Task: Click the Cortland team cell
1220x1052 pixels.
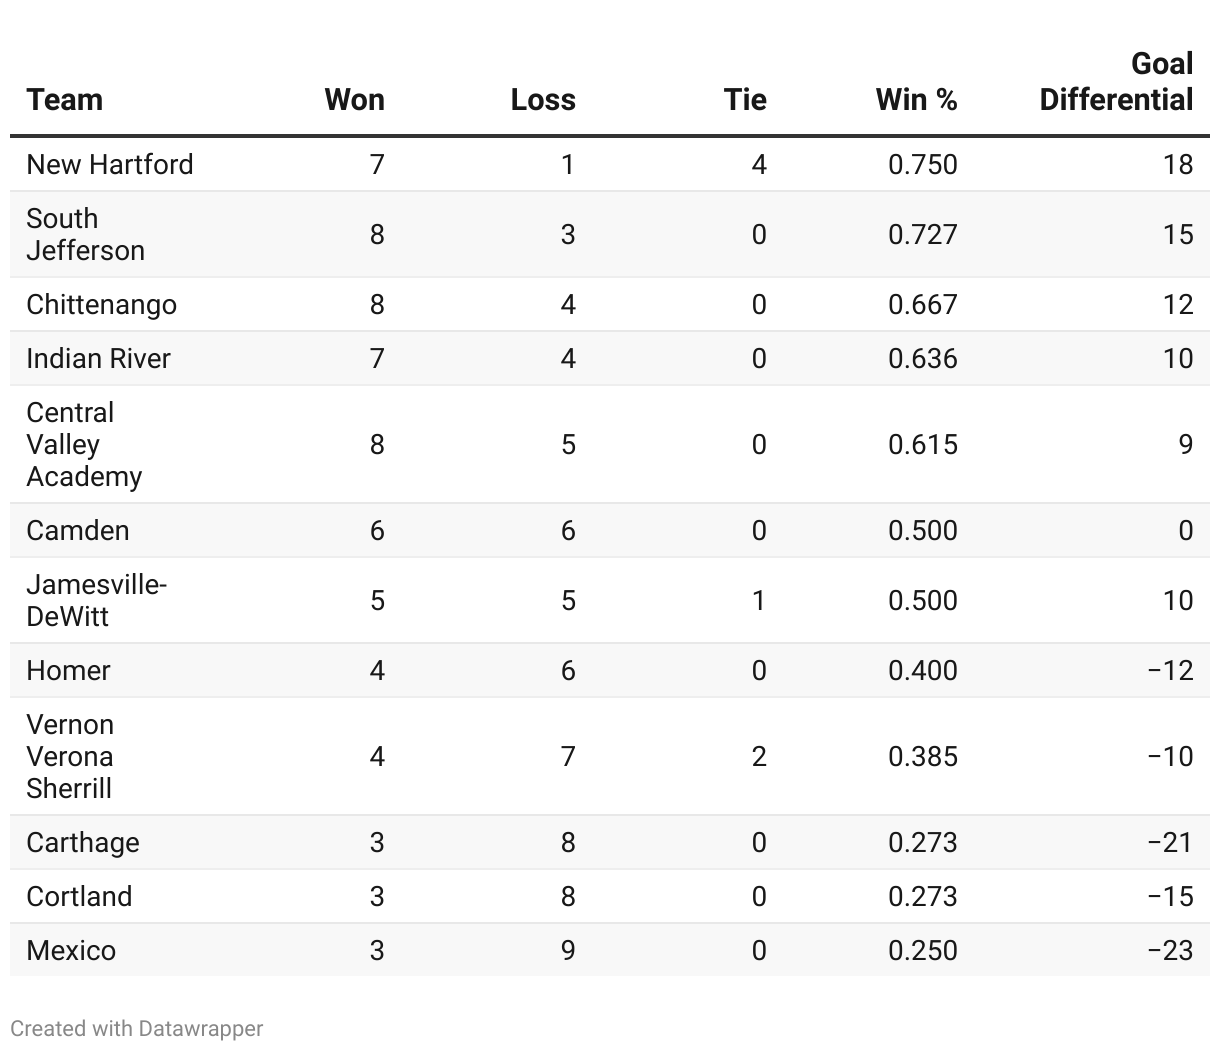Action: click(x=79, y=896)
